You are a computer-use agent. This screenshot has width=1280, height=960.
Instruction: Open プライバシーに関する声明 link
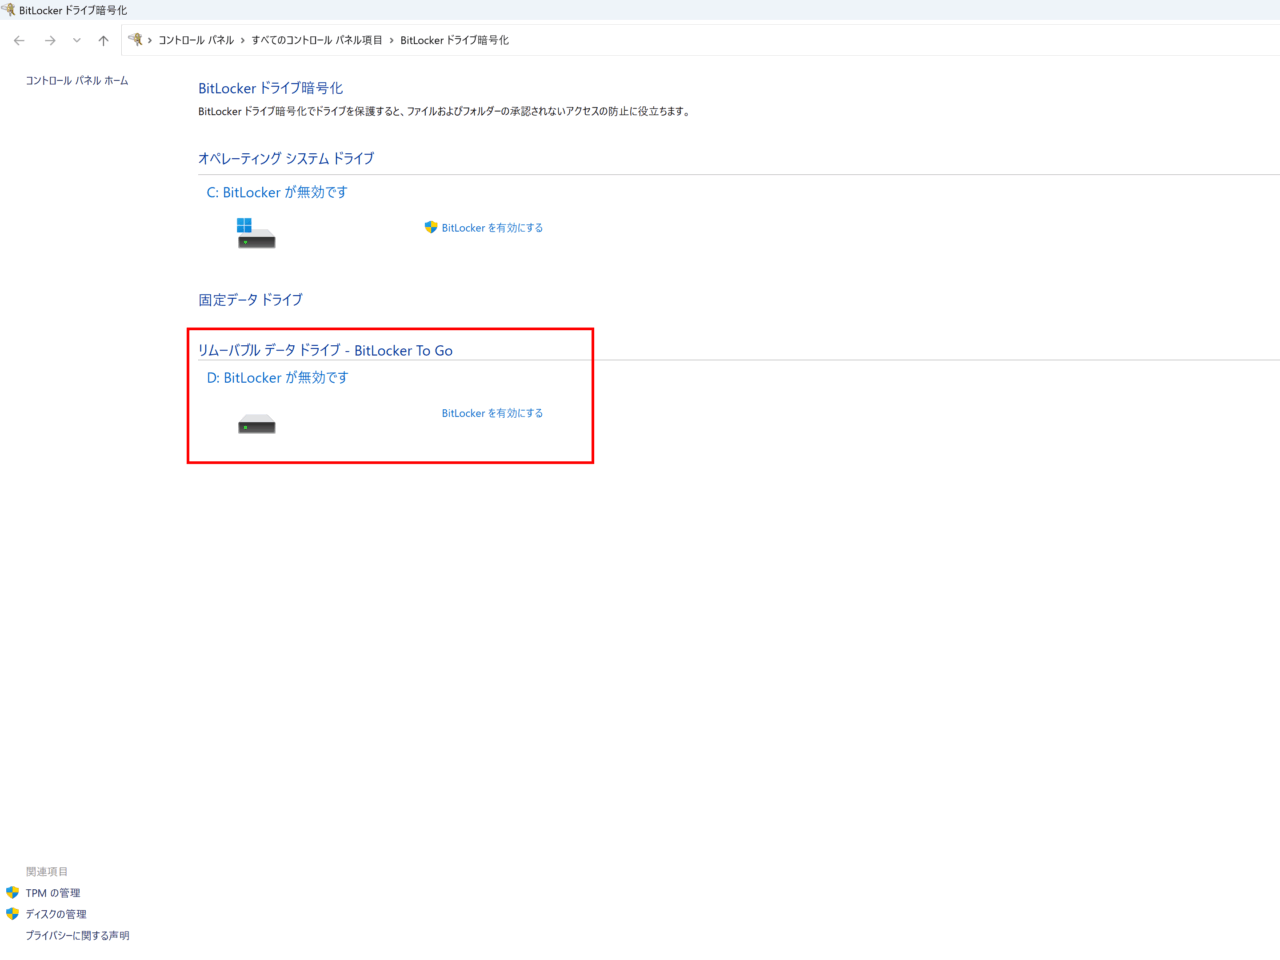(78, 936)
